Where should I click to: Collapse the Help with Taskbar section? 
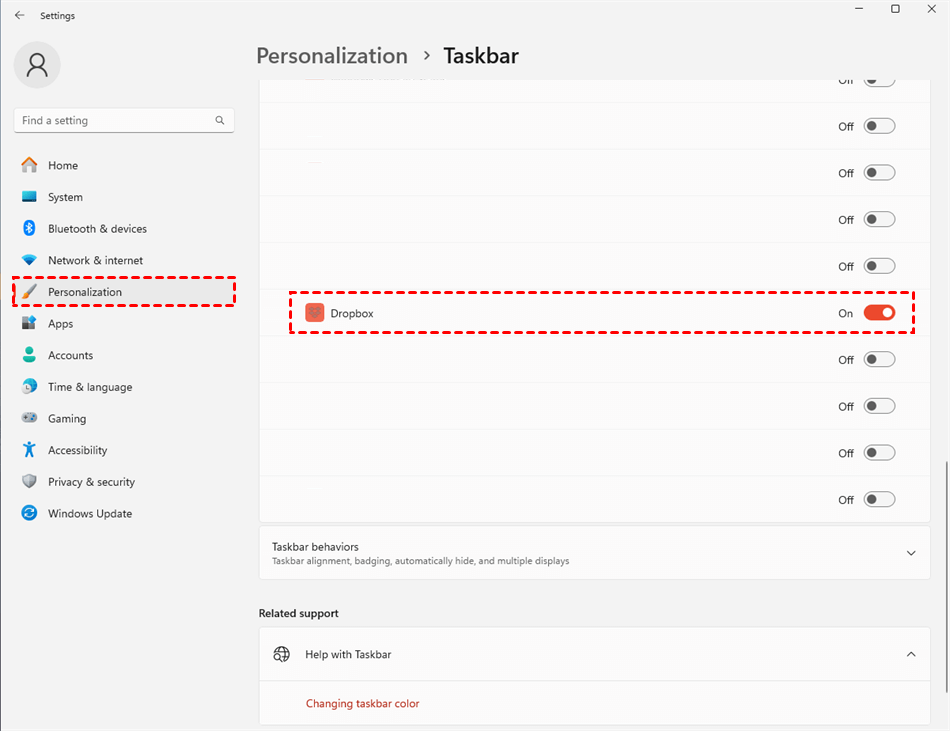tap(910, 654)
